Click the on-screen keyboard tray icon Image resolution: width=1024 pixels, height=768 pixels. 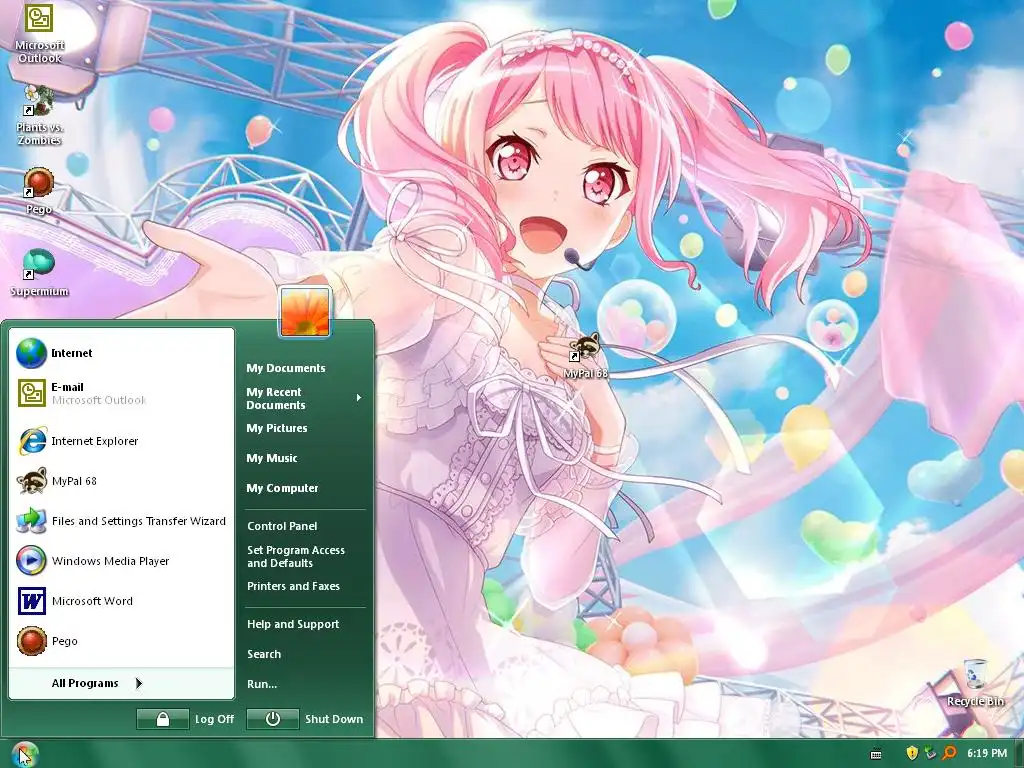(876, 754)
